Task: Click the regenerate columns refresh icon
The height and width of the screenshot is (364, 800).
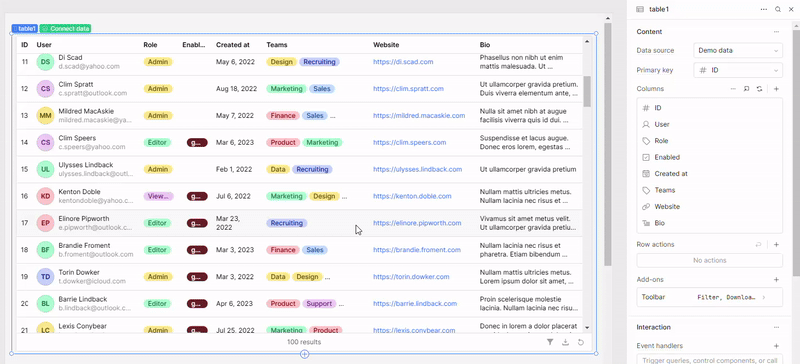Action: 760,89
